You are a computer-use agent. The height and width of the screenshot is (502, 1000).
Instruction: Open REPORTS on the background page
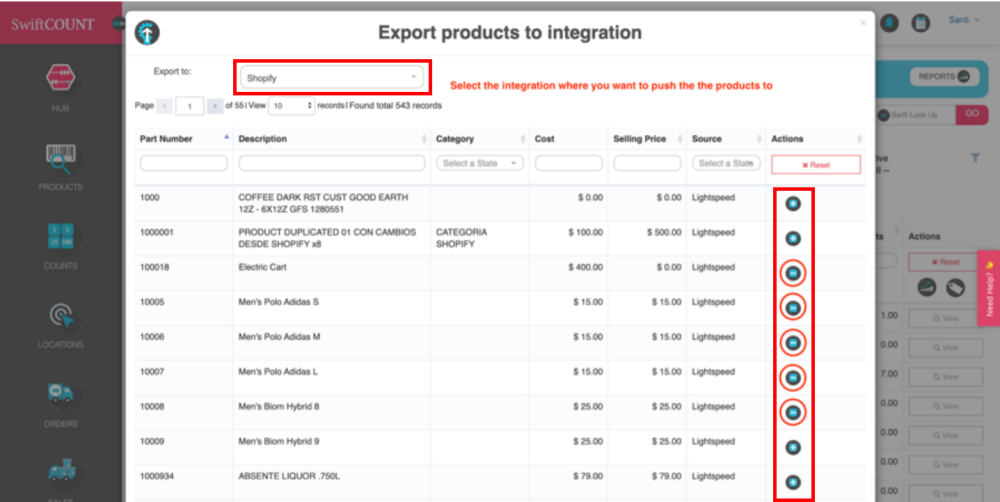point(944,77)
